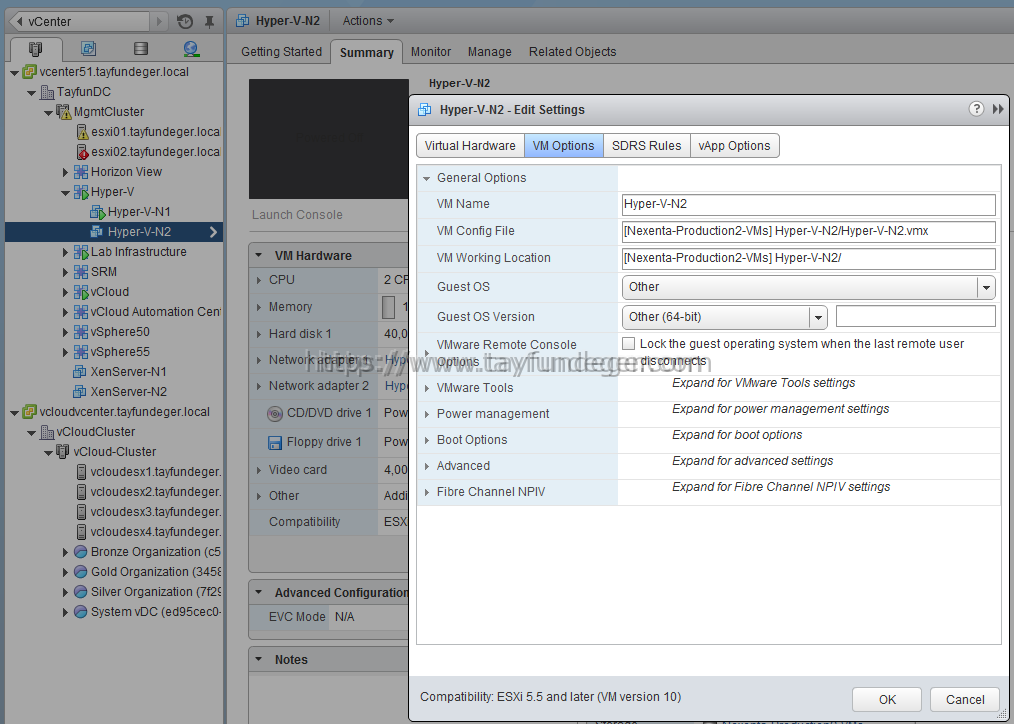
Task: Click the CD/DVD drive 1 row
Action: point(329,413)
